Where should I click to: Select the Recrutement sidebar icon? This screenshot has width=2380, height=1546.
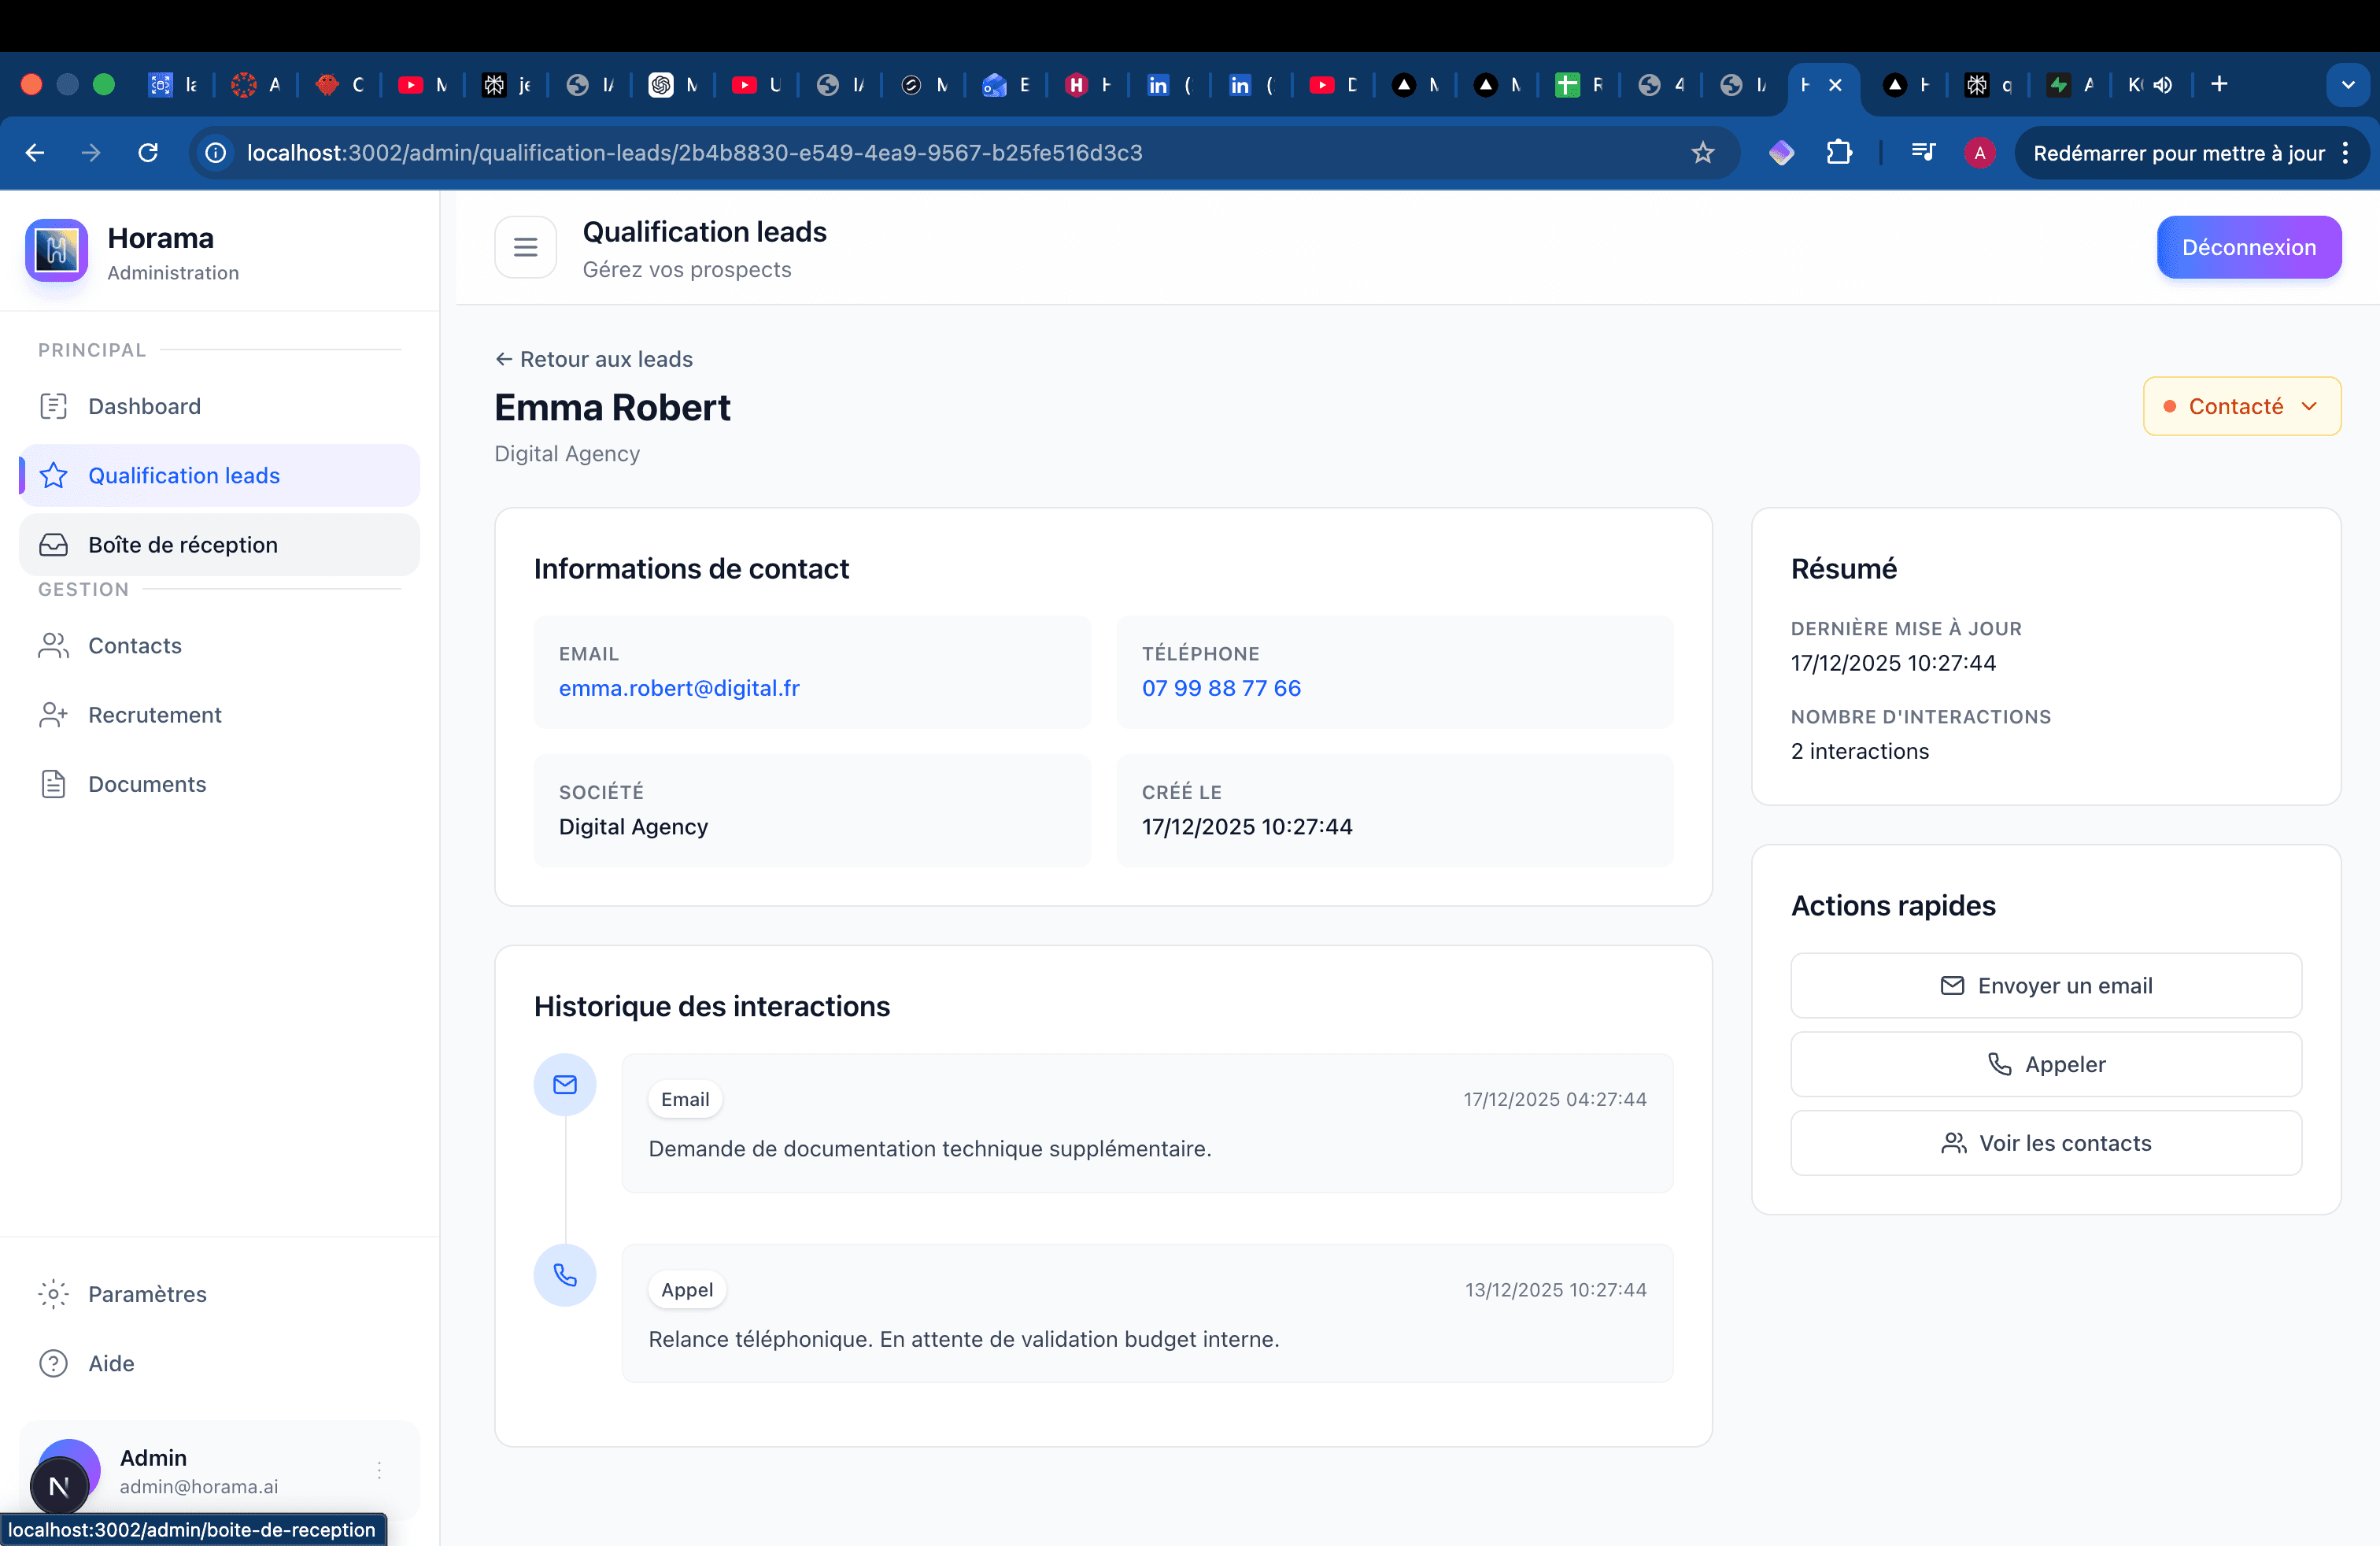pos(53,714)
